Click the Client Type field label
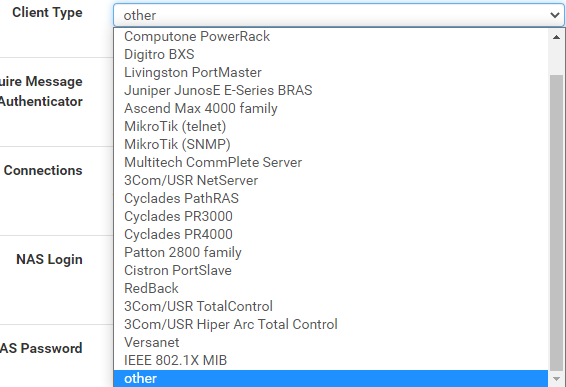 coord(47,13)
